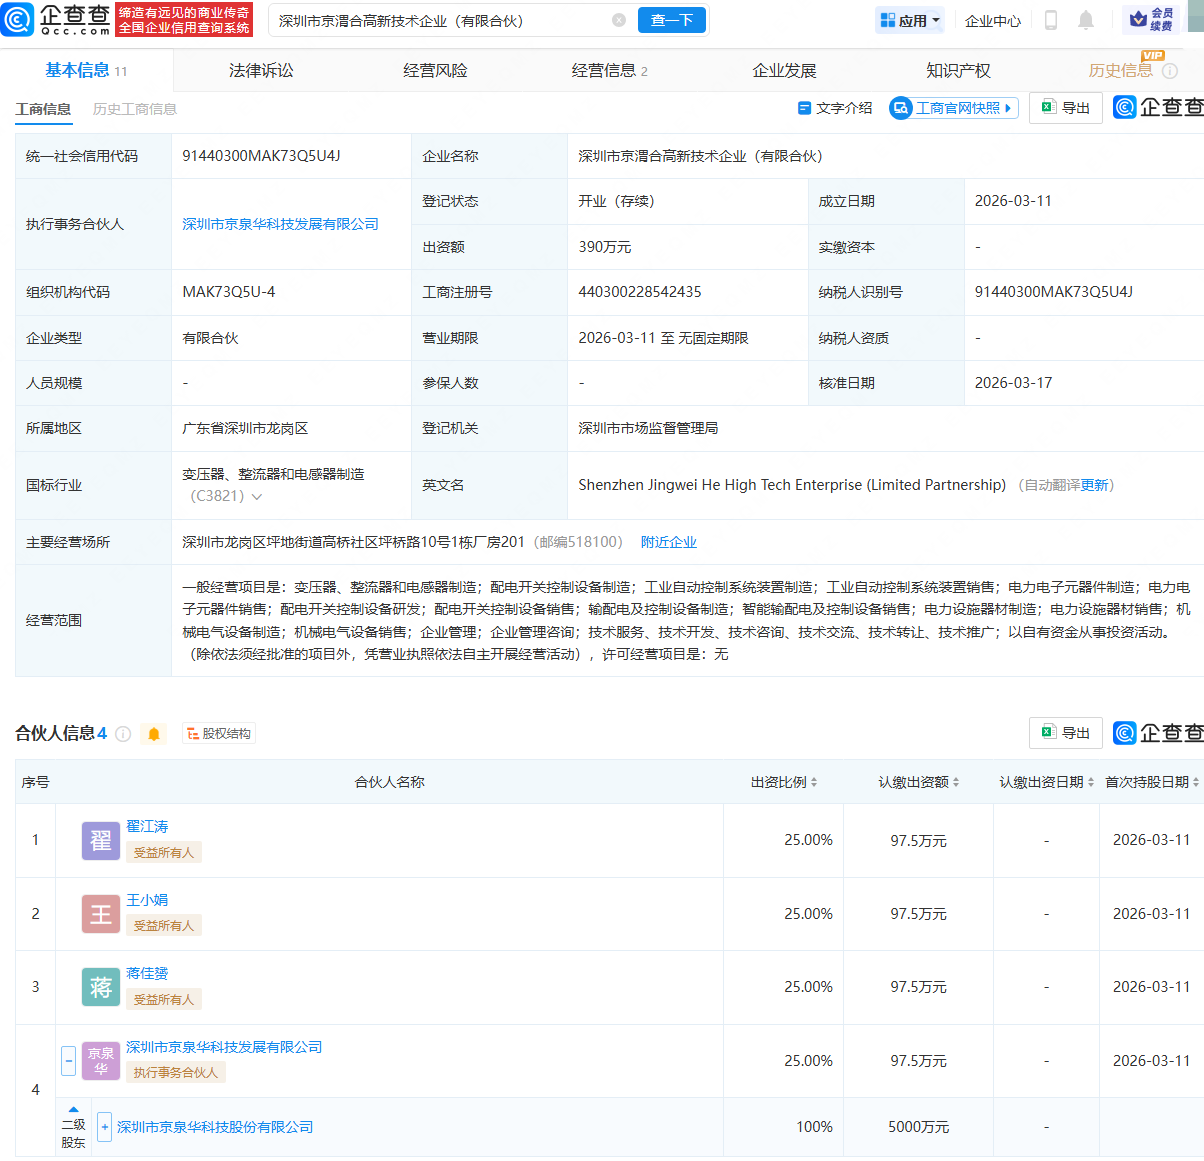Switch to the 法律诉讼 tab
This screenshot has height=1161, width=1204.
tap(261, 71)
